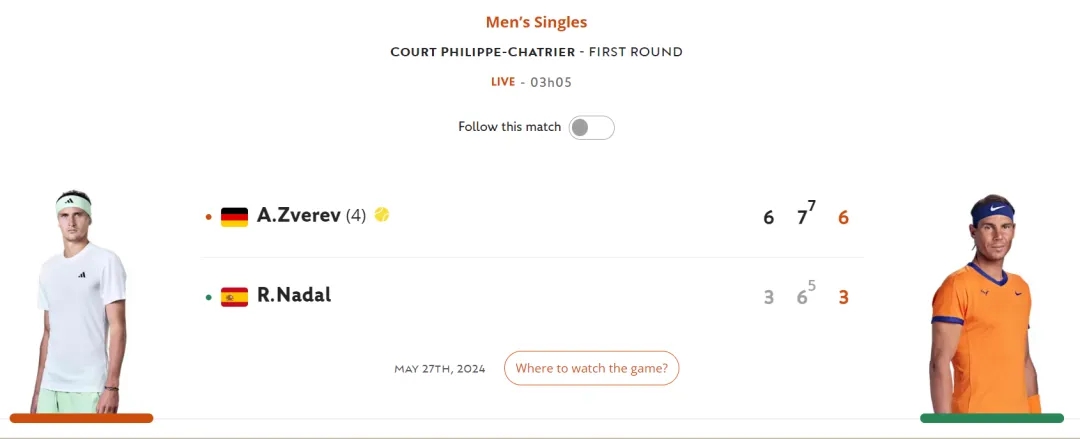Click the orange dot beside Zverev's row

pos(208,216)
